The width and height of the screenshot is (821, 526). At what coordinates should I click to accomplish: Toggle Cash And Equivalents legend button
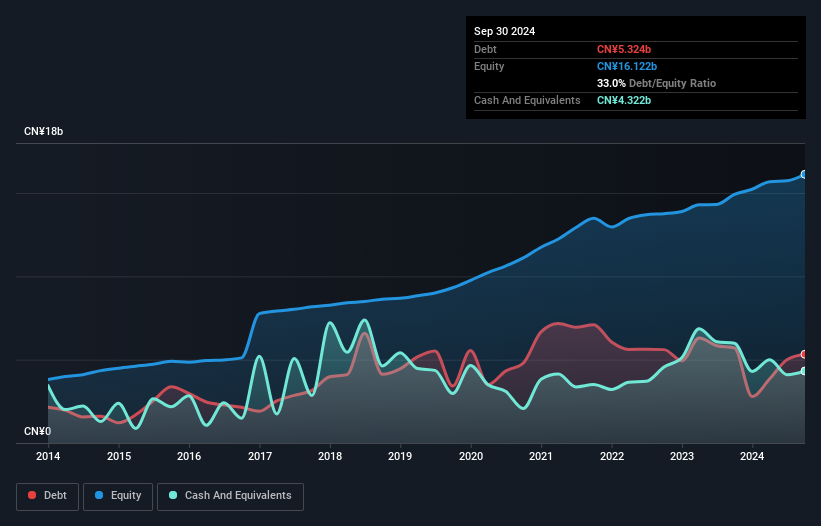click(230, 496)
